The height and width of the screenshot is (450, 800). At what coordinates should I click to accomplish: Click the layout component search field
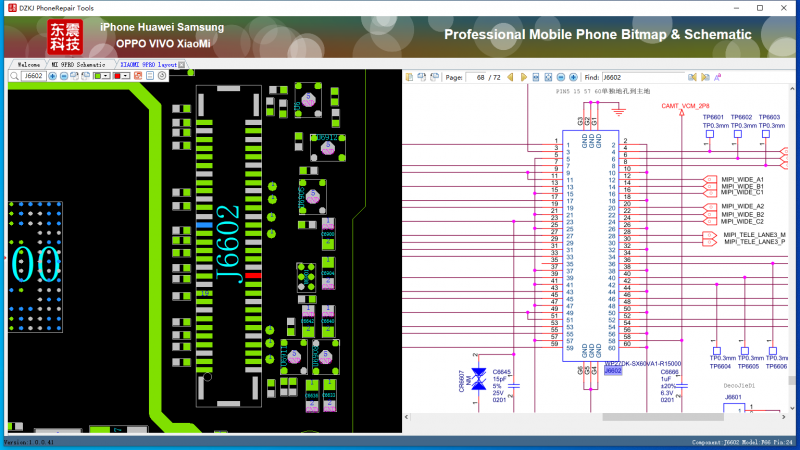[x=34, y=76]
